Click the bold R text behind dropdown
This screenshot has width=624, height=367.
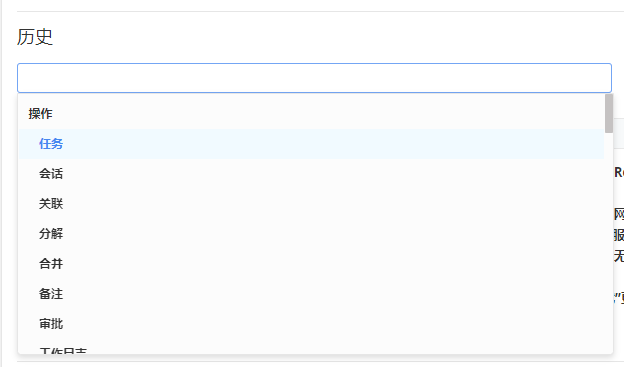[619, 172]
